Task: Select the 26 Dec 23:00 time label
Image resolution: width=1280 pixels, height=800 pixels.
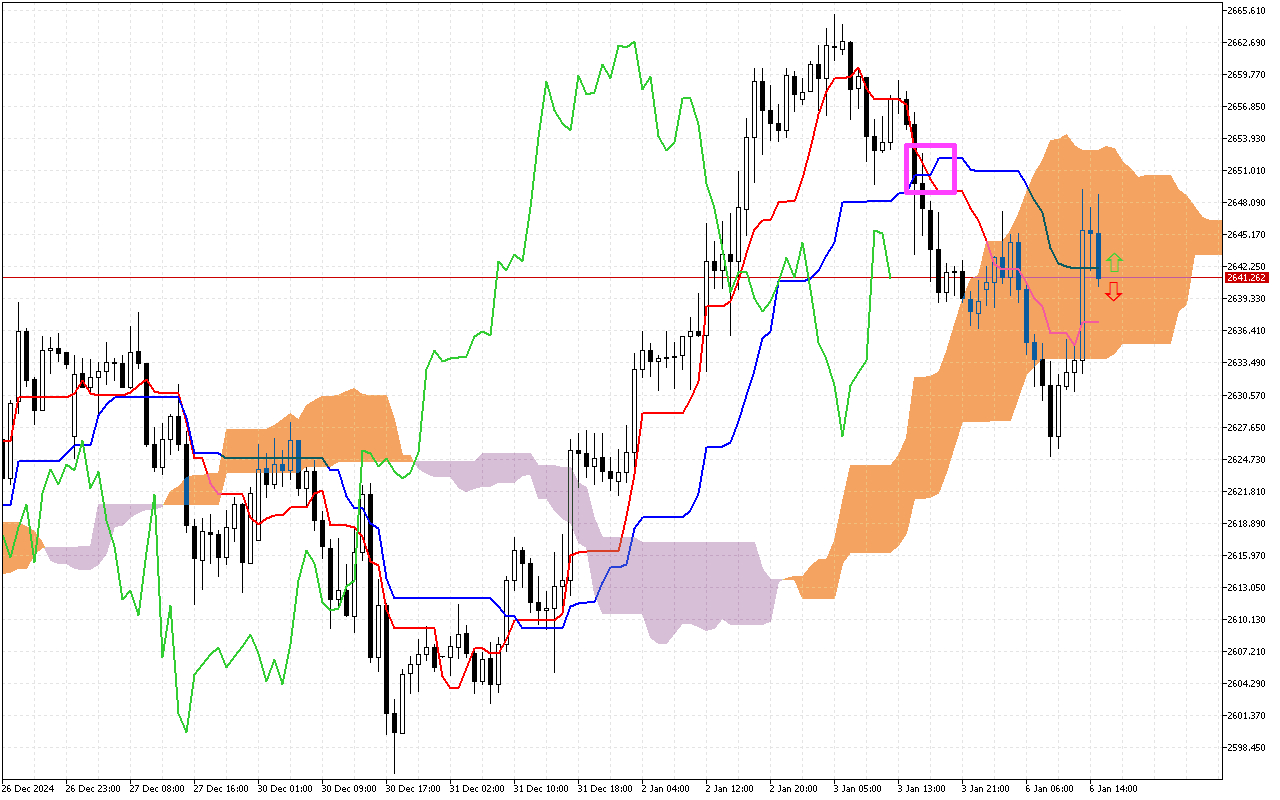Action: 93,789
